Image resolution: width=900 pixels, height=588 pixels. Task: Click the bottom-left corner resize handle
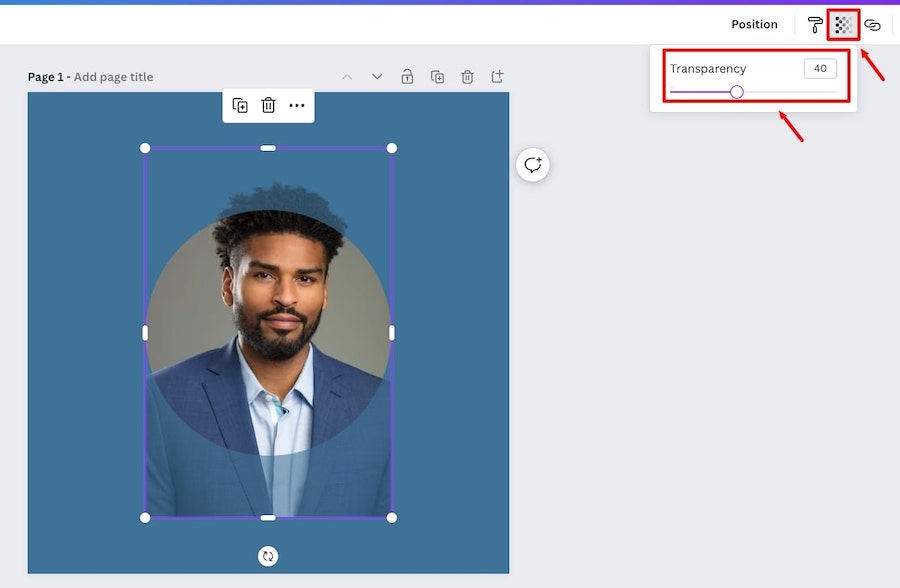point(145,518)
